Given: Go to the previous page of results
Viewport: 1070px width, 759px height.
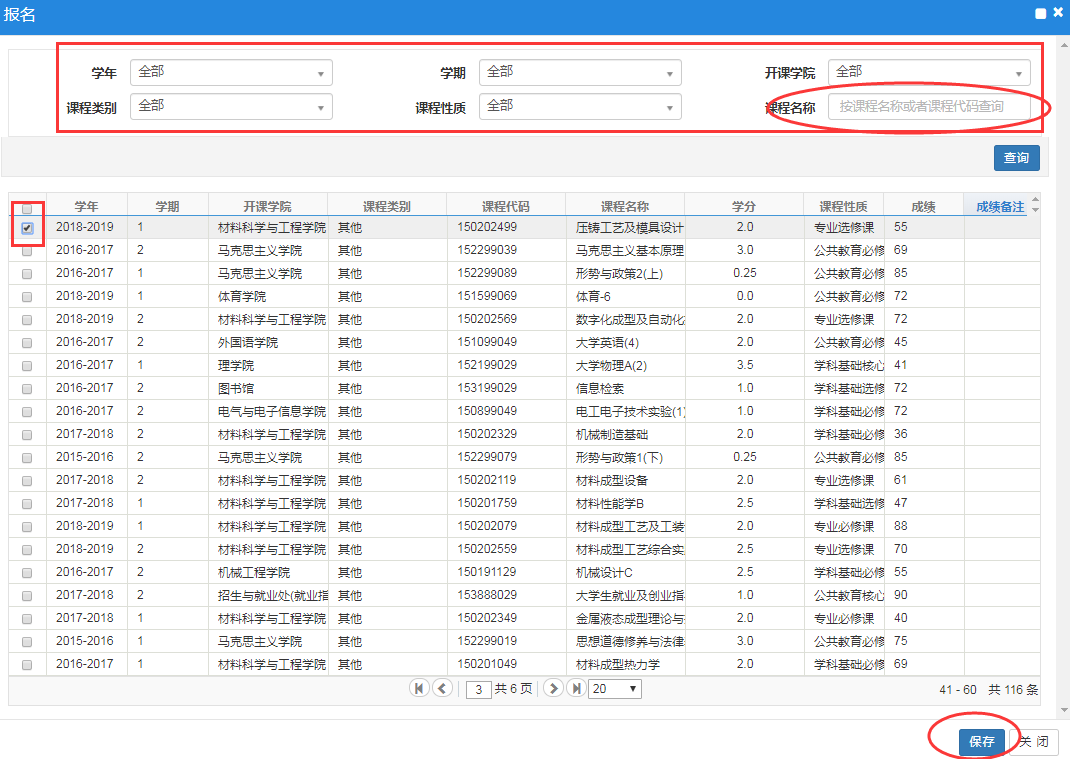Looking at the screenshot, I should coord(442,688).
